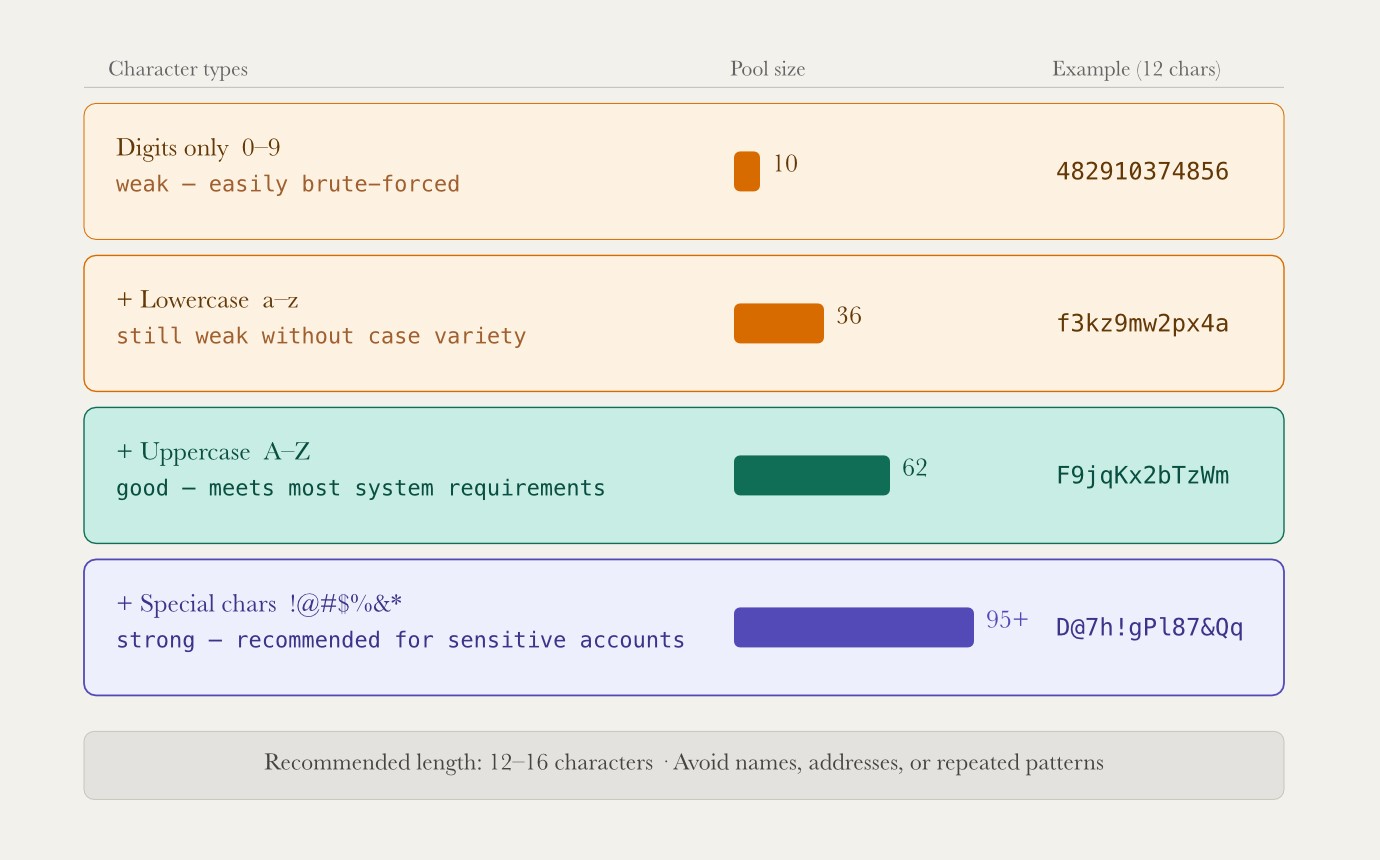Image resolution: width=1380 pixels, height=860 pixels.
Task: Select example password f3kz9mw2px4a
Action: tap(1142, 324)
